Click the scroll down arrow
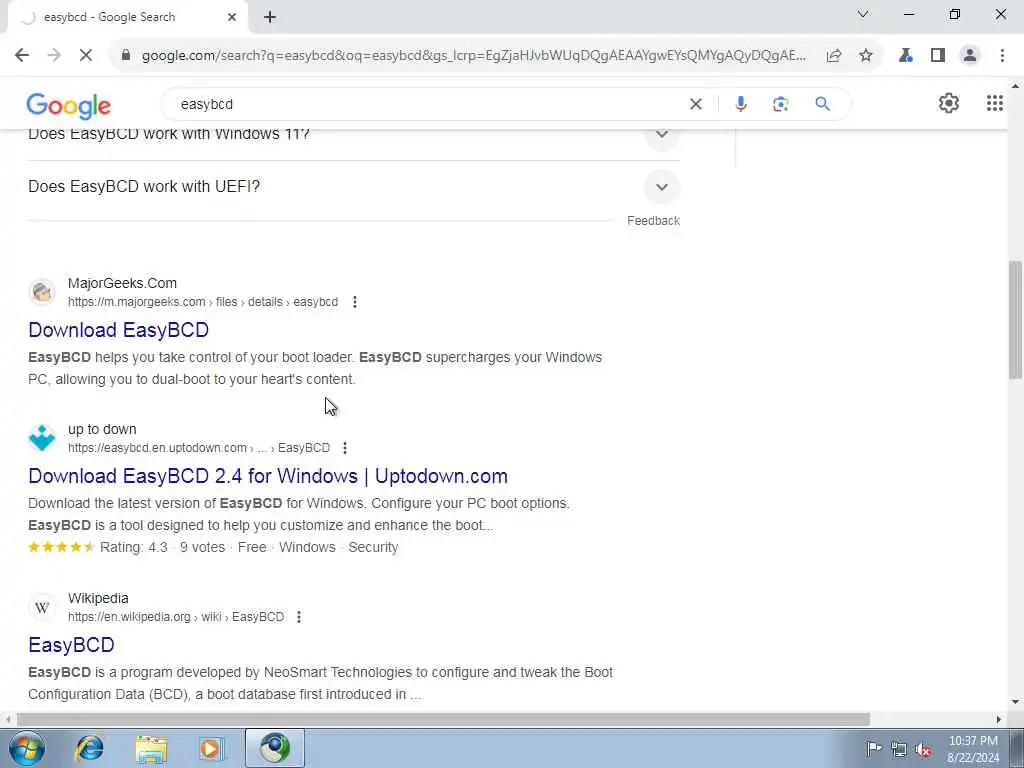Screen dimensions: 1024x768 click(x=1015, y=702)
